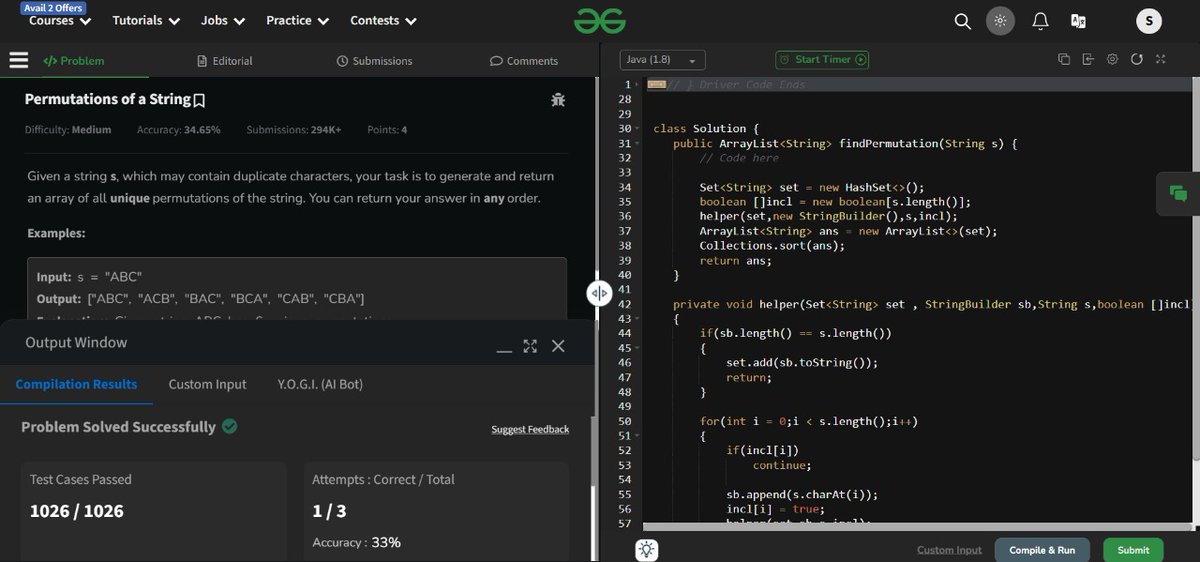Click the Points: 4 label
This screenshot has width=1200, height=562.
(x=387, y=130)
